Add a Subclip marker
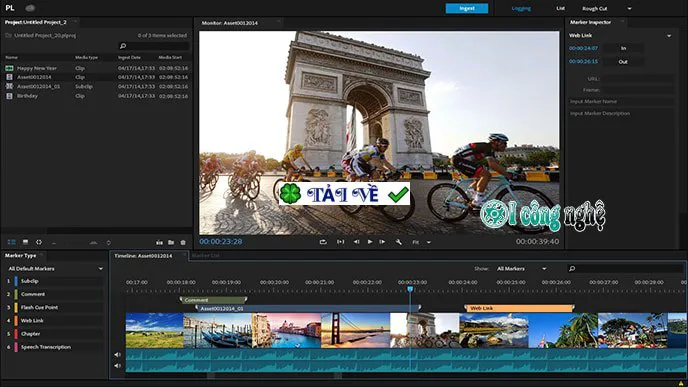 click(x=59, y=281)
